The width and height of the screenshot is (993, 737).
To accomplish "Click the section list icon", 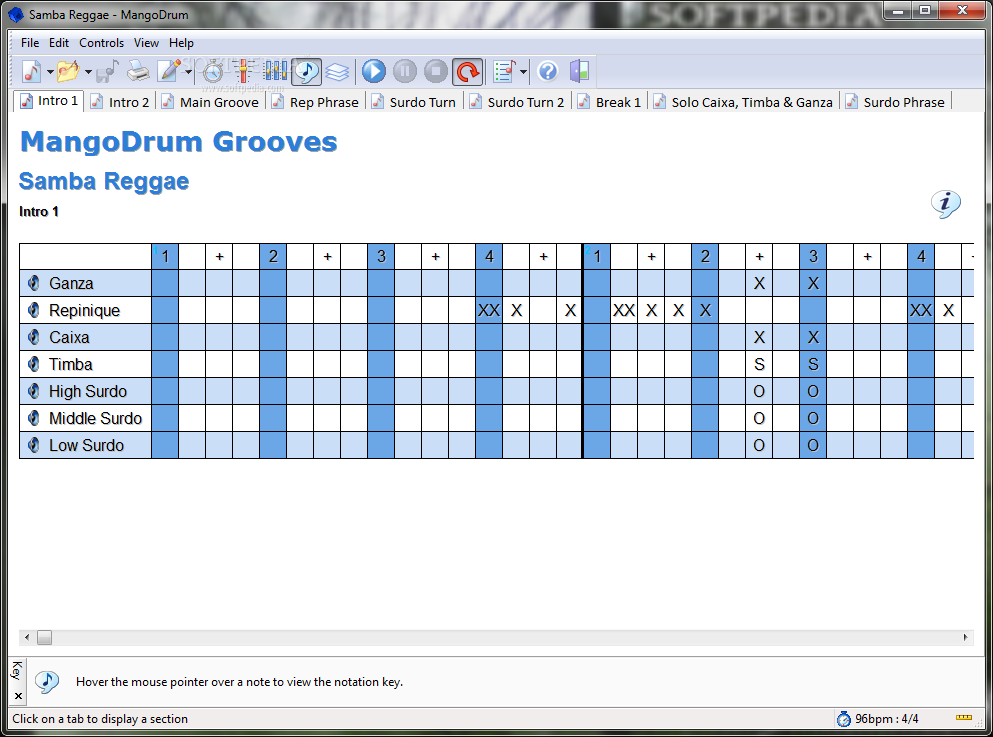I will pyautogui.click(x=504, y=72).
